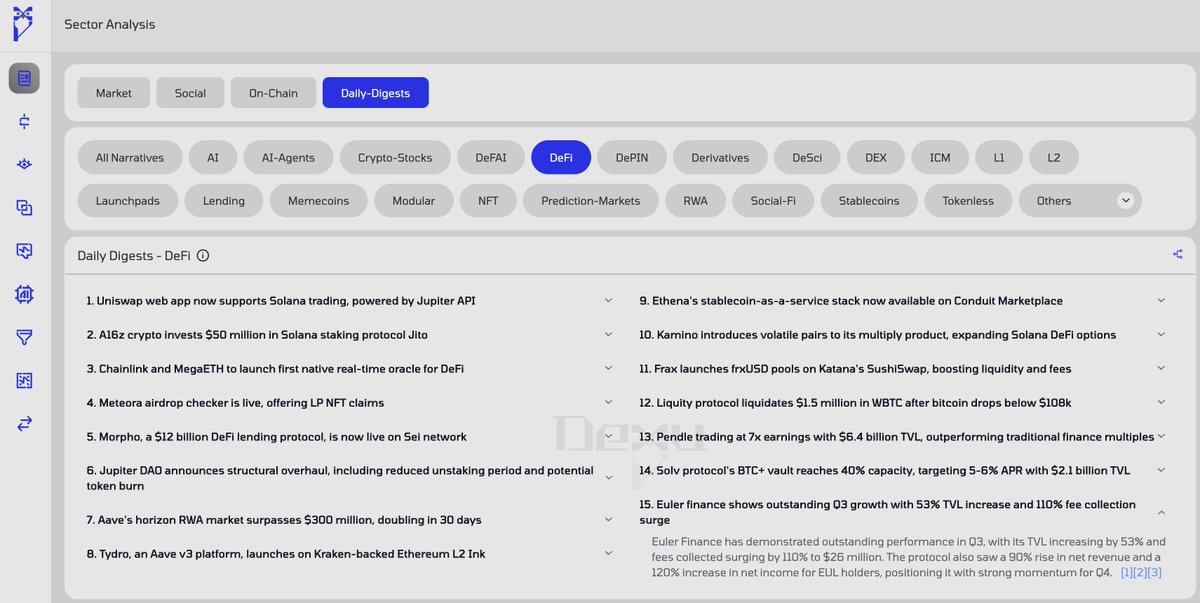
Task: Select the NFT narrative filter
Action: [x=488, y=201]
